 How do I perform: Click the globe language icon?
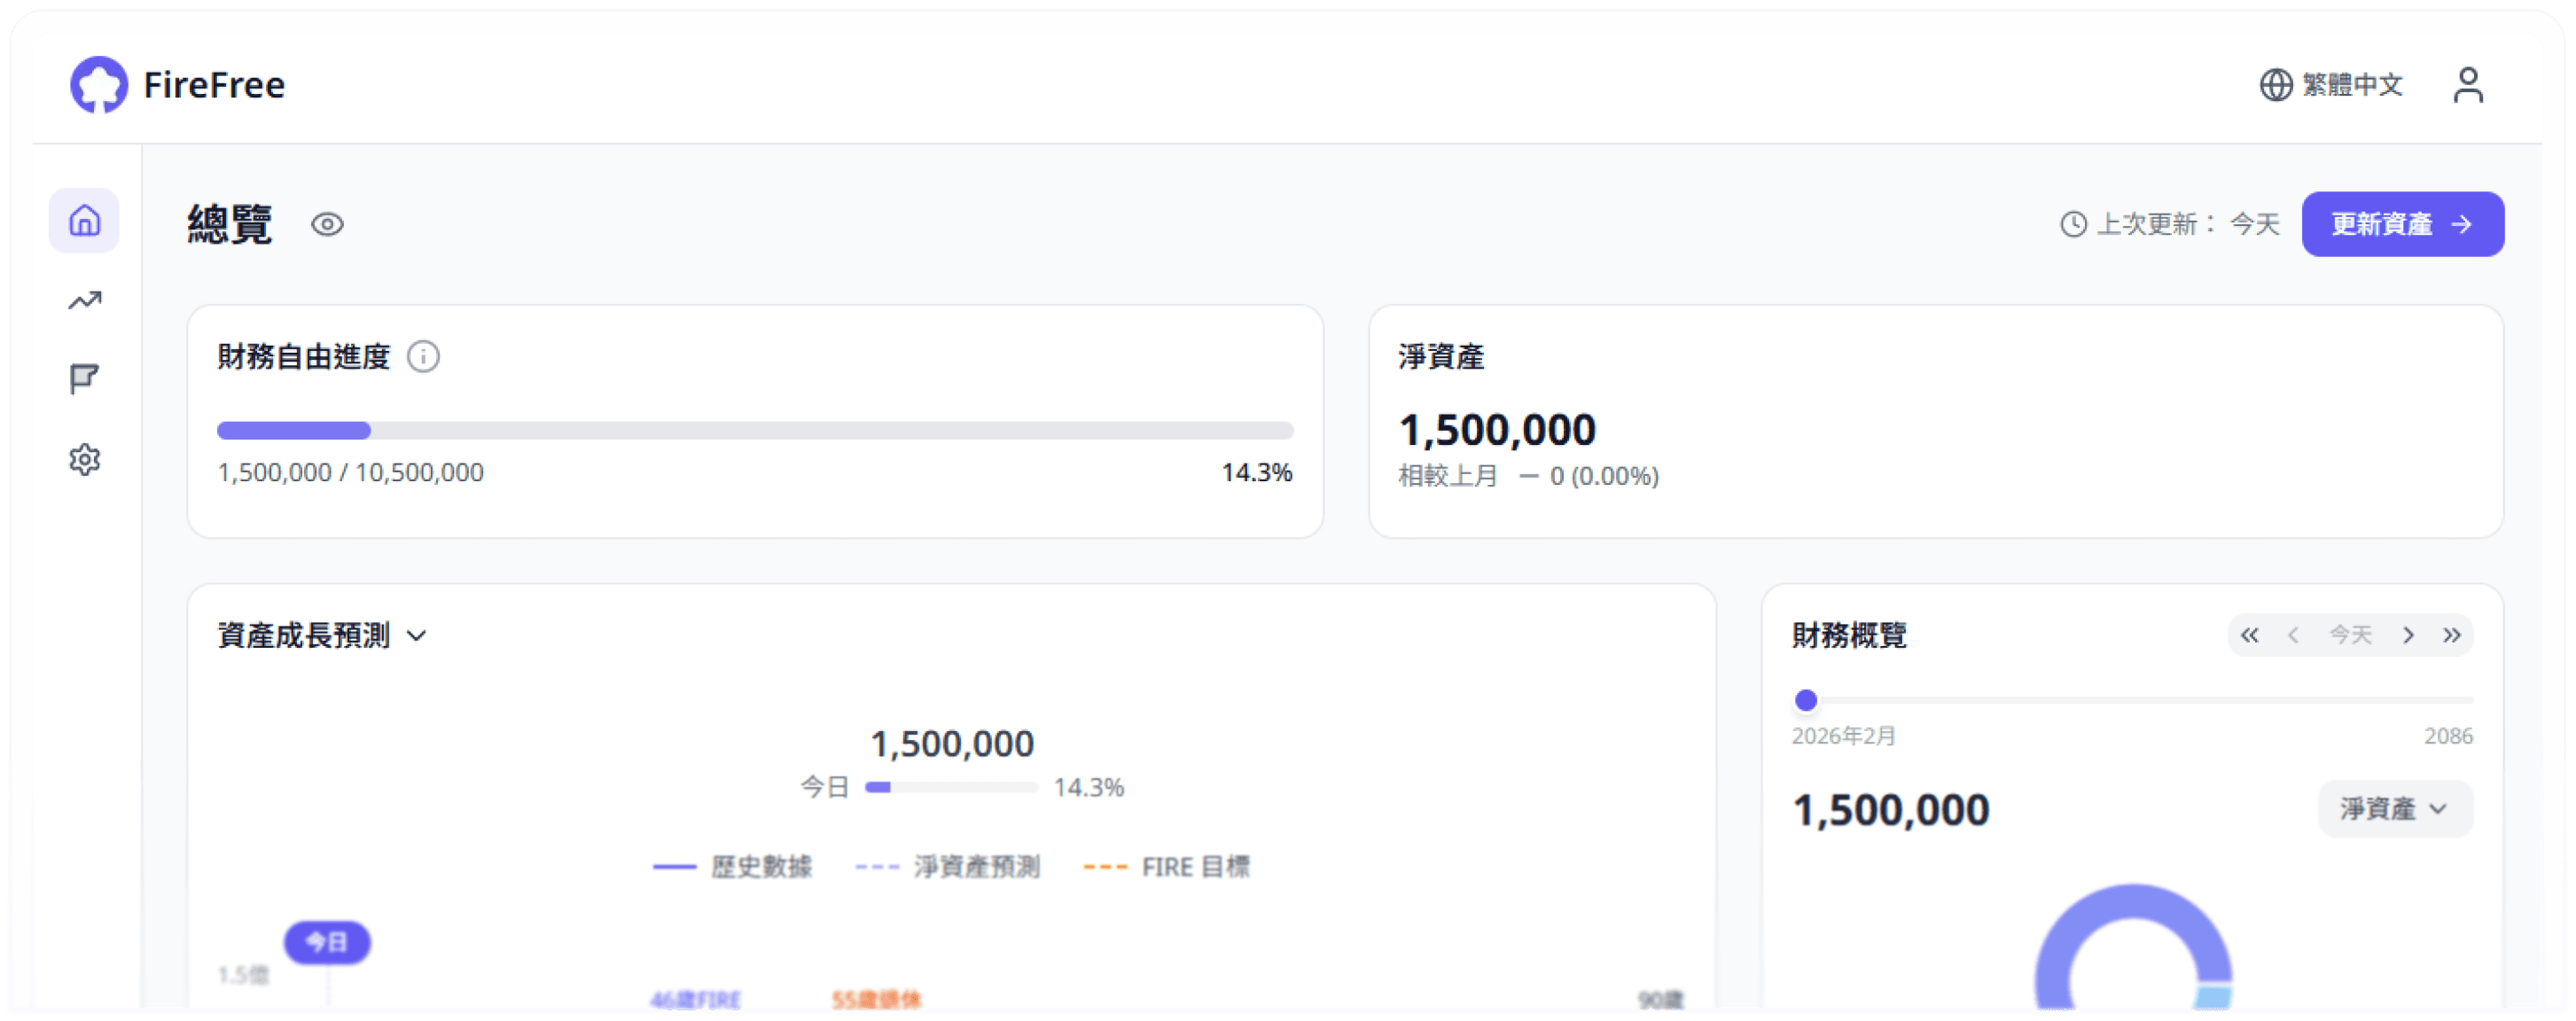[x=2276, y=85]
